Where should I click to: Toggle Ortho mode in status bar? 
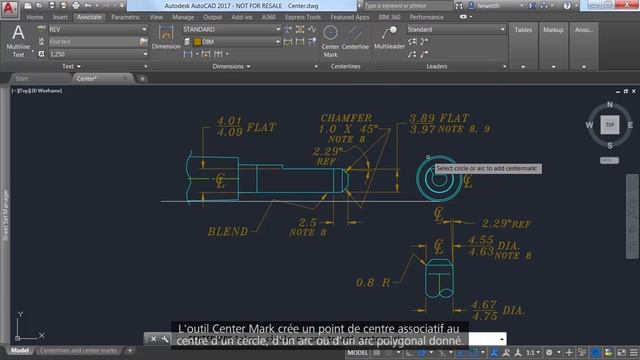pos(409,353)
